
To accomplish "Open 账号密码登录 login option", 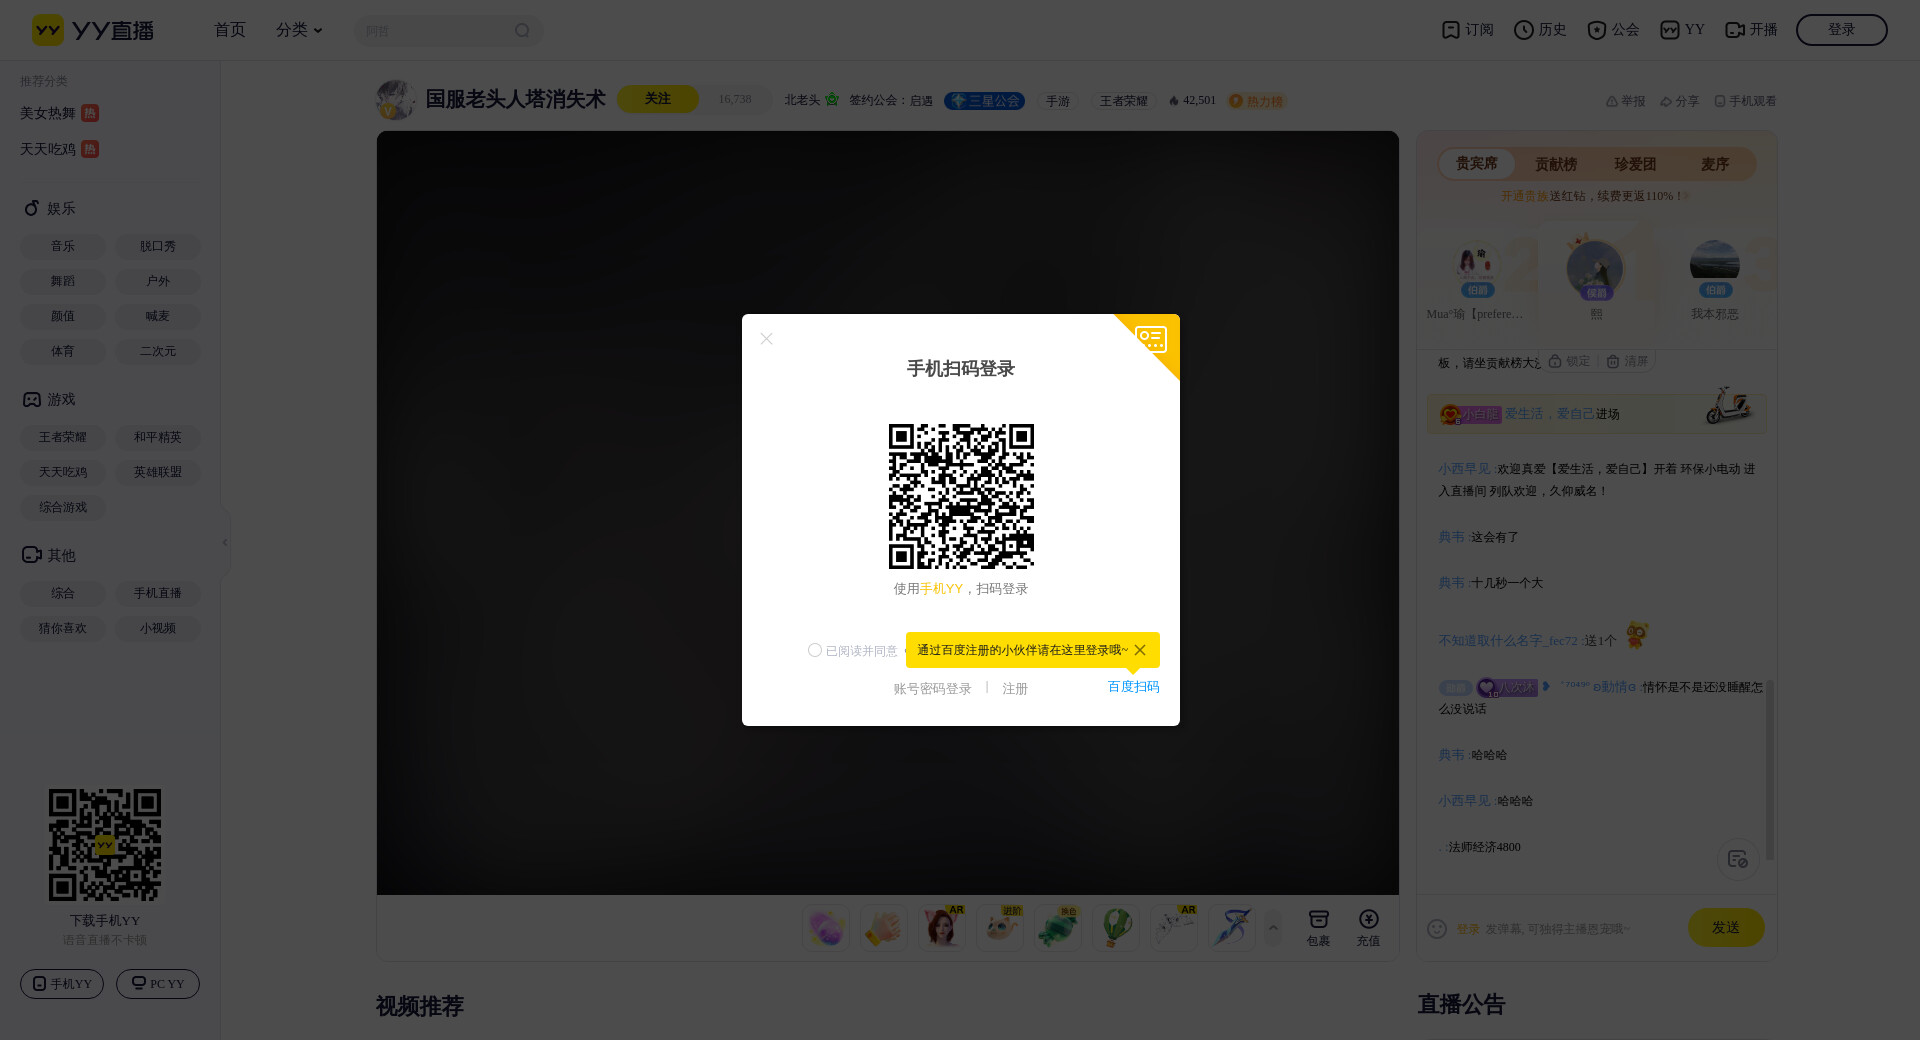I will point(932,689).
